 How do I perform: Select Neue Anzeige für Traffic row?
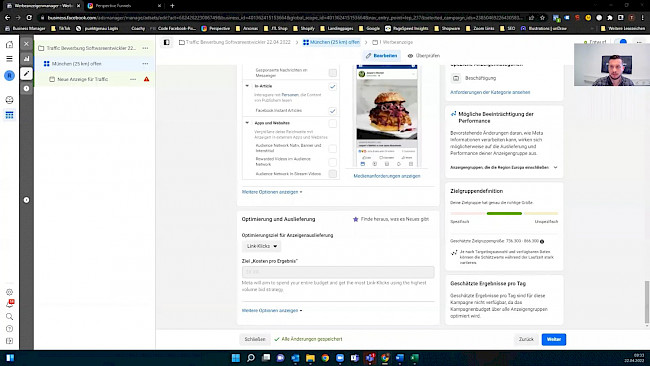click(x=94, y=79)
